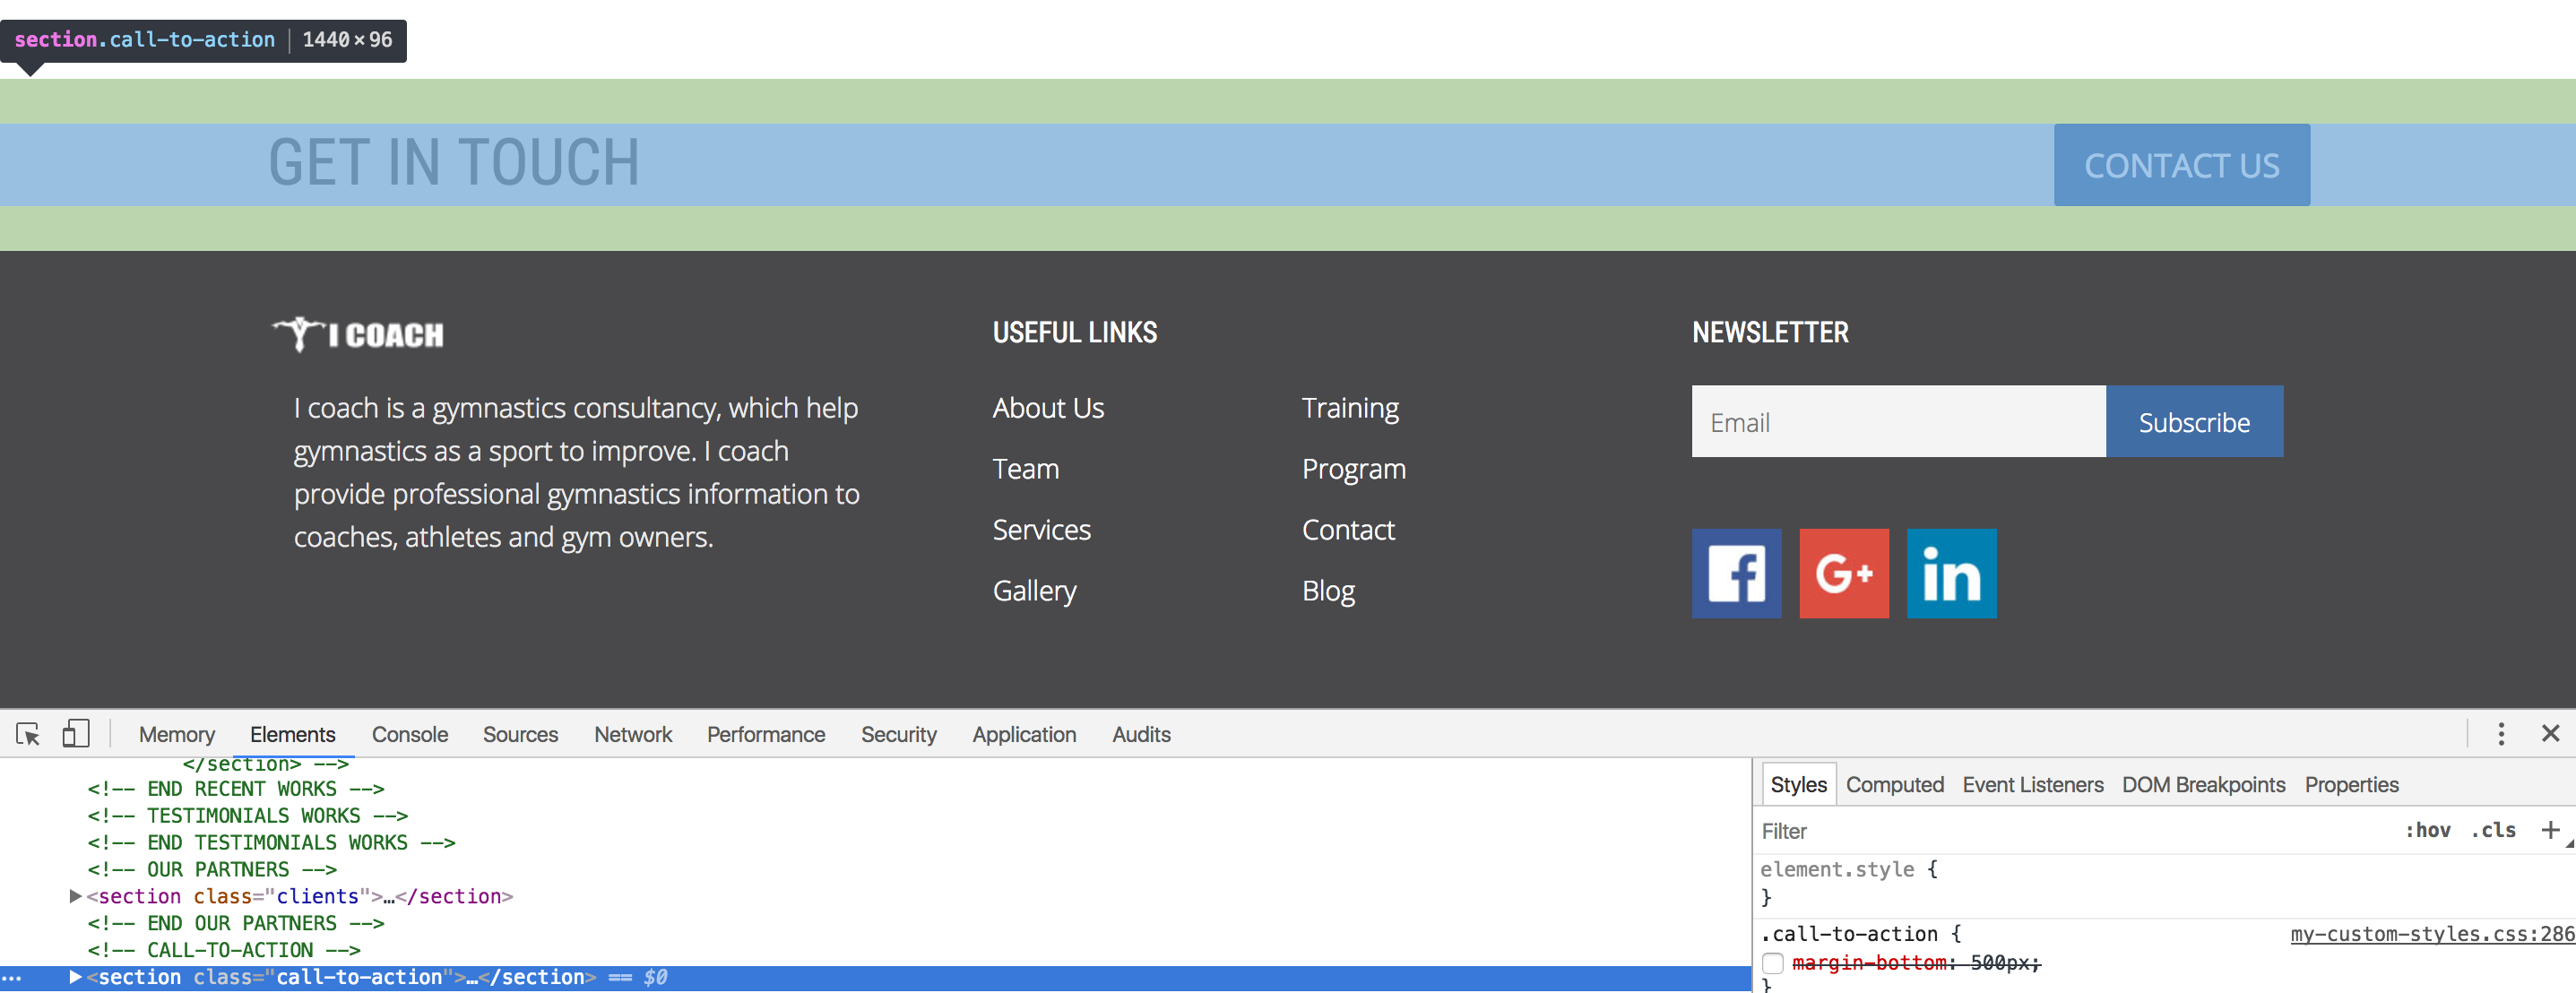Image resolution: width=2576 pixels, height=993 pixels.
Task: Click the LinkedIn social icon
Action: tap(1951, 574)
